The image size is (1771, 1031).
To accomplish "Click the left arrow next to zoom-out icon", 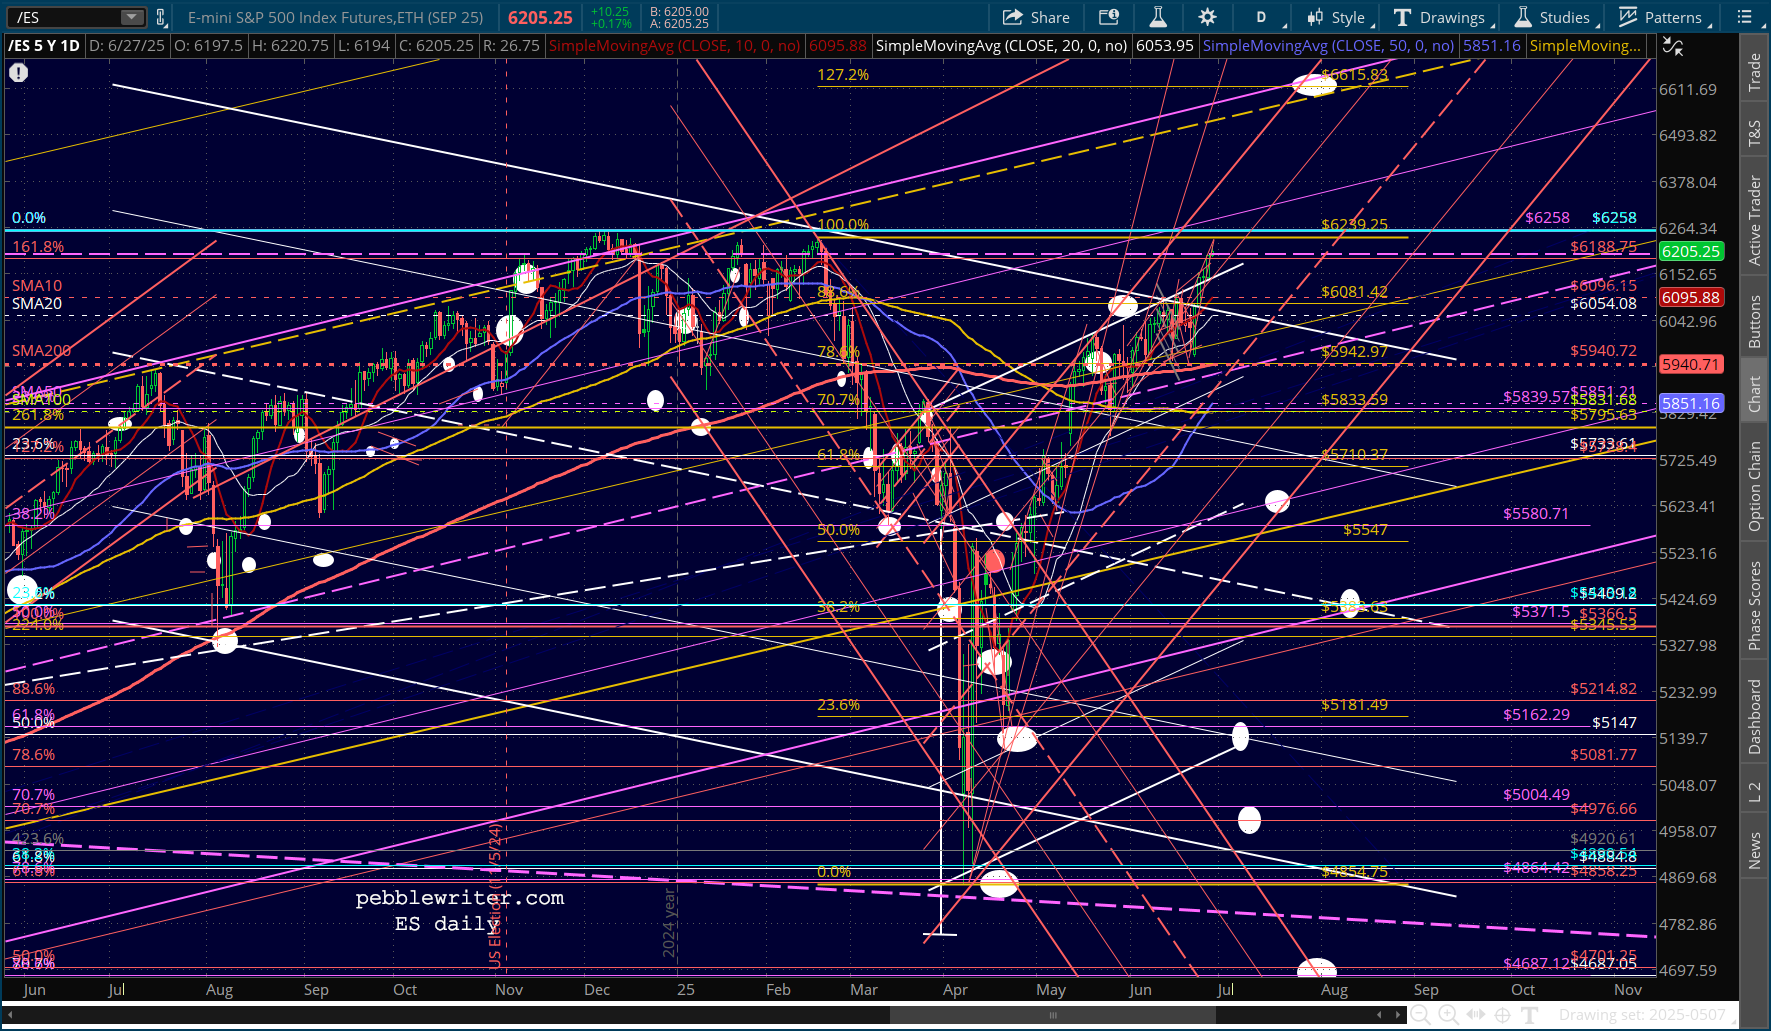I will (1380, 1015).
